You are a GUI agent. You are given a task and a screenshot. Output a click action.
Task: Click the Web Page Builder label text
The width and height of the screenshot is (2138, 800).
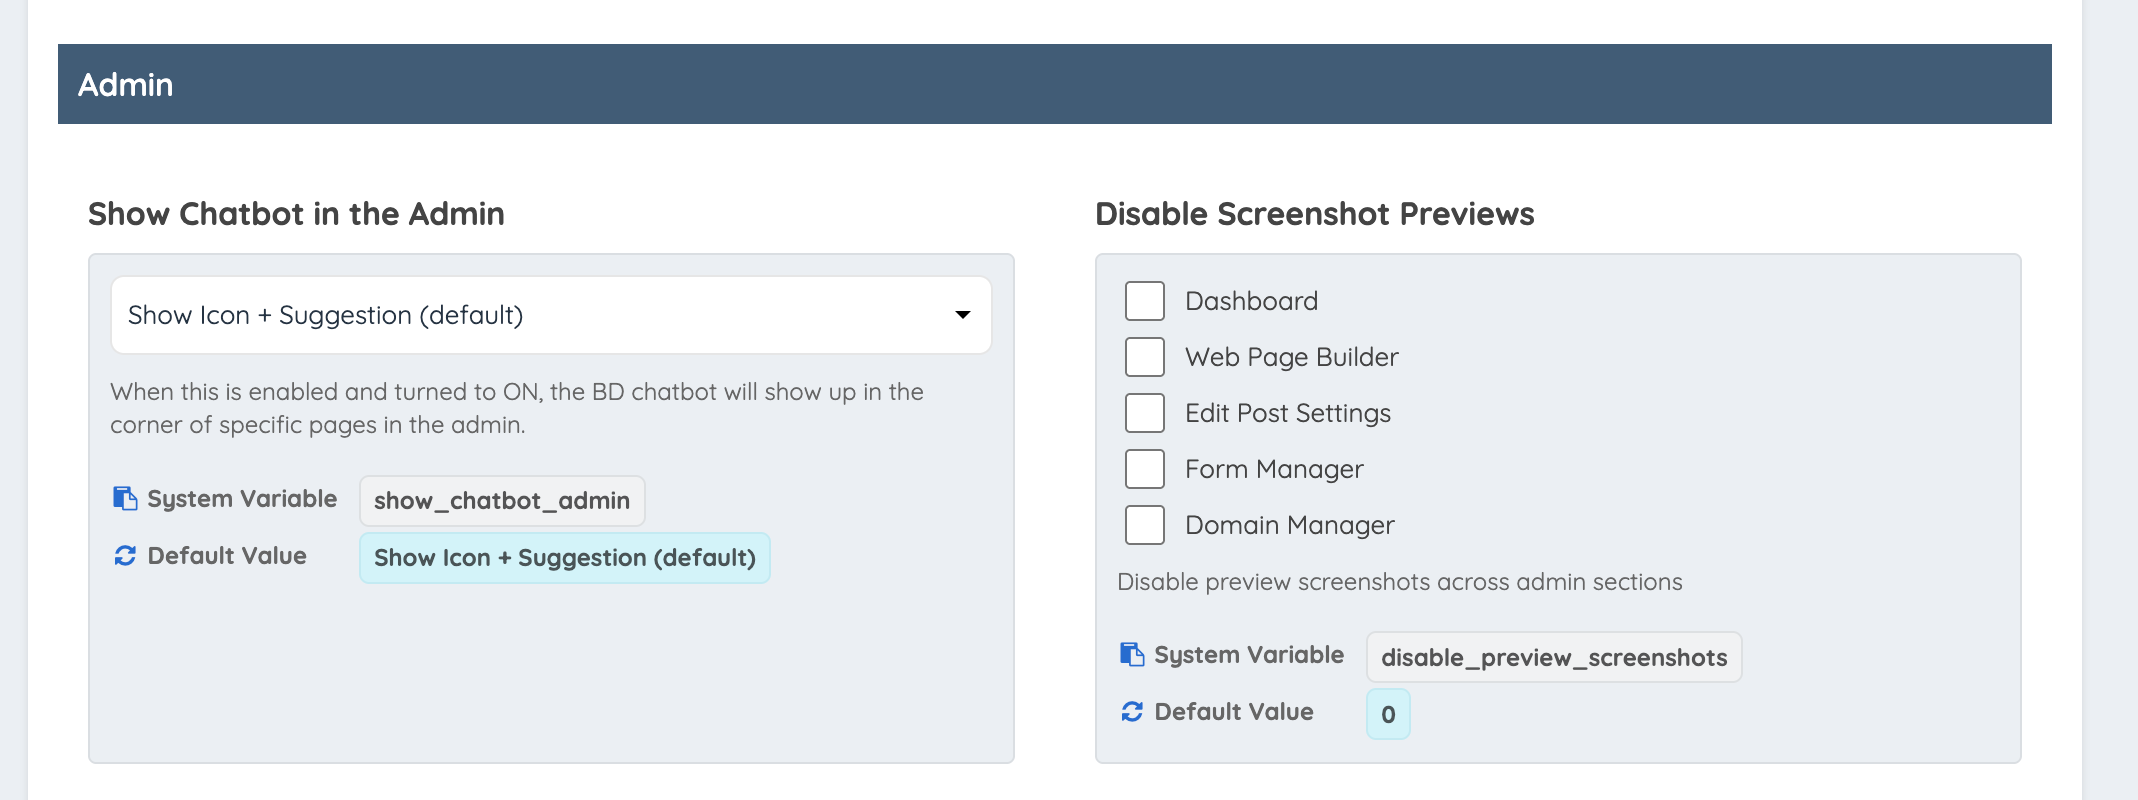(x=1292, y=357)
